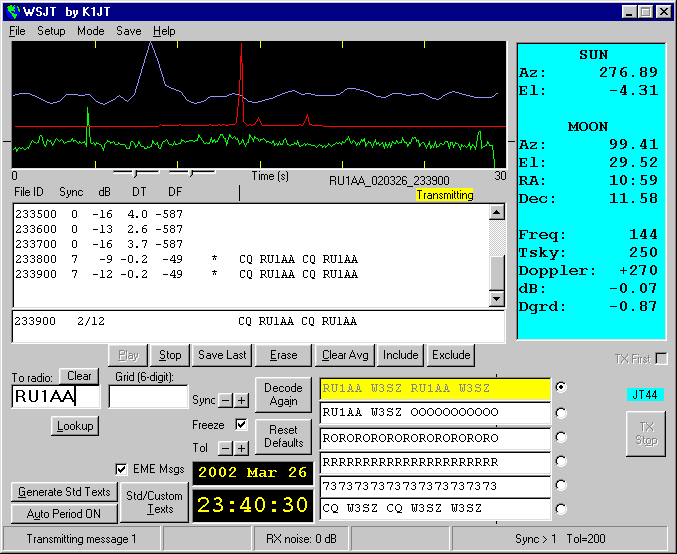Click Clear Avg button
677x554 pixels.
tap(345, 355)
